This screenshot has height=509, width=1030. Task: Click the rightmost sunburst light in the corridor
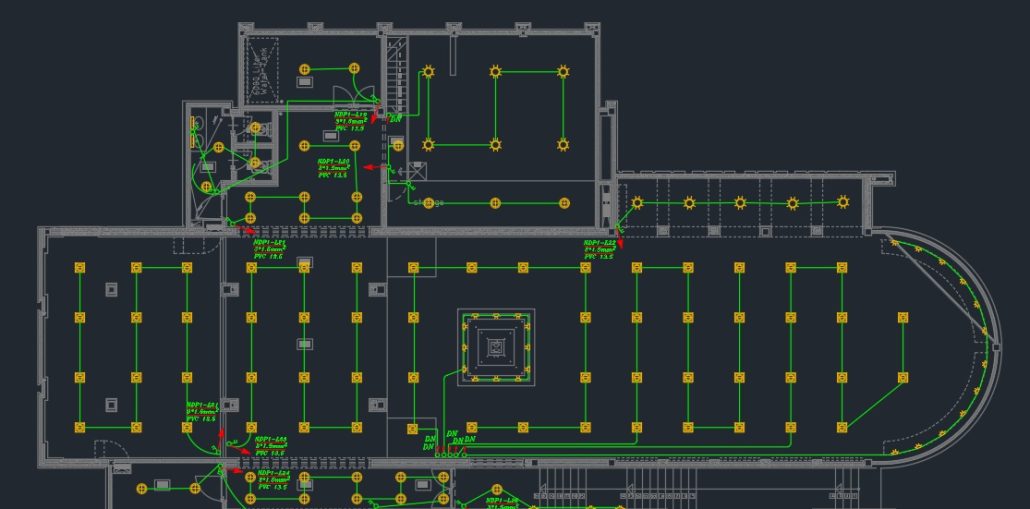(843, 203)
